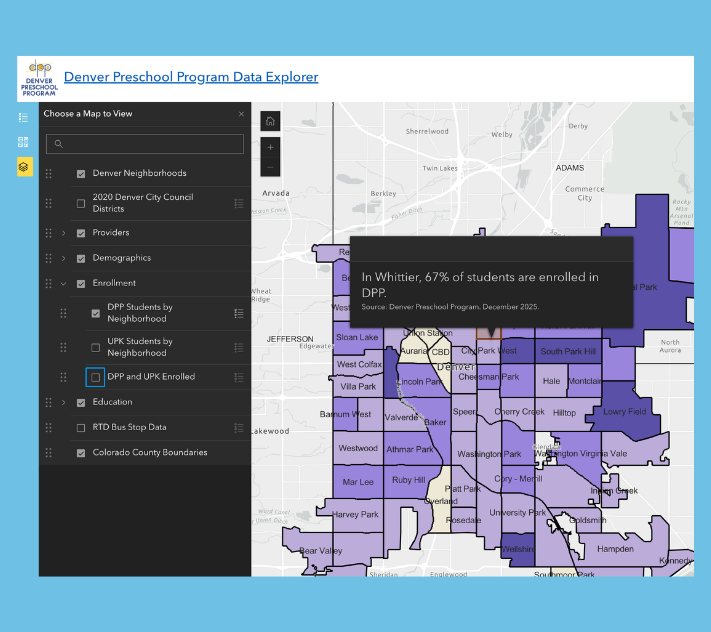Select the yellow layers icon in sidebar
The height and width of the screenshot is (632, 711).
pyautogui.click(x=24, y=167)
